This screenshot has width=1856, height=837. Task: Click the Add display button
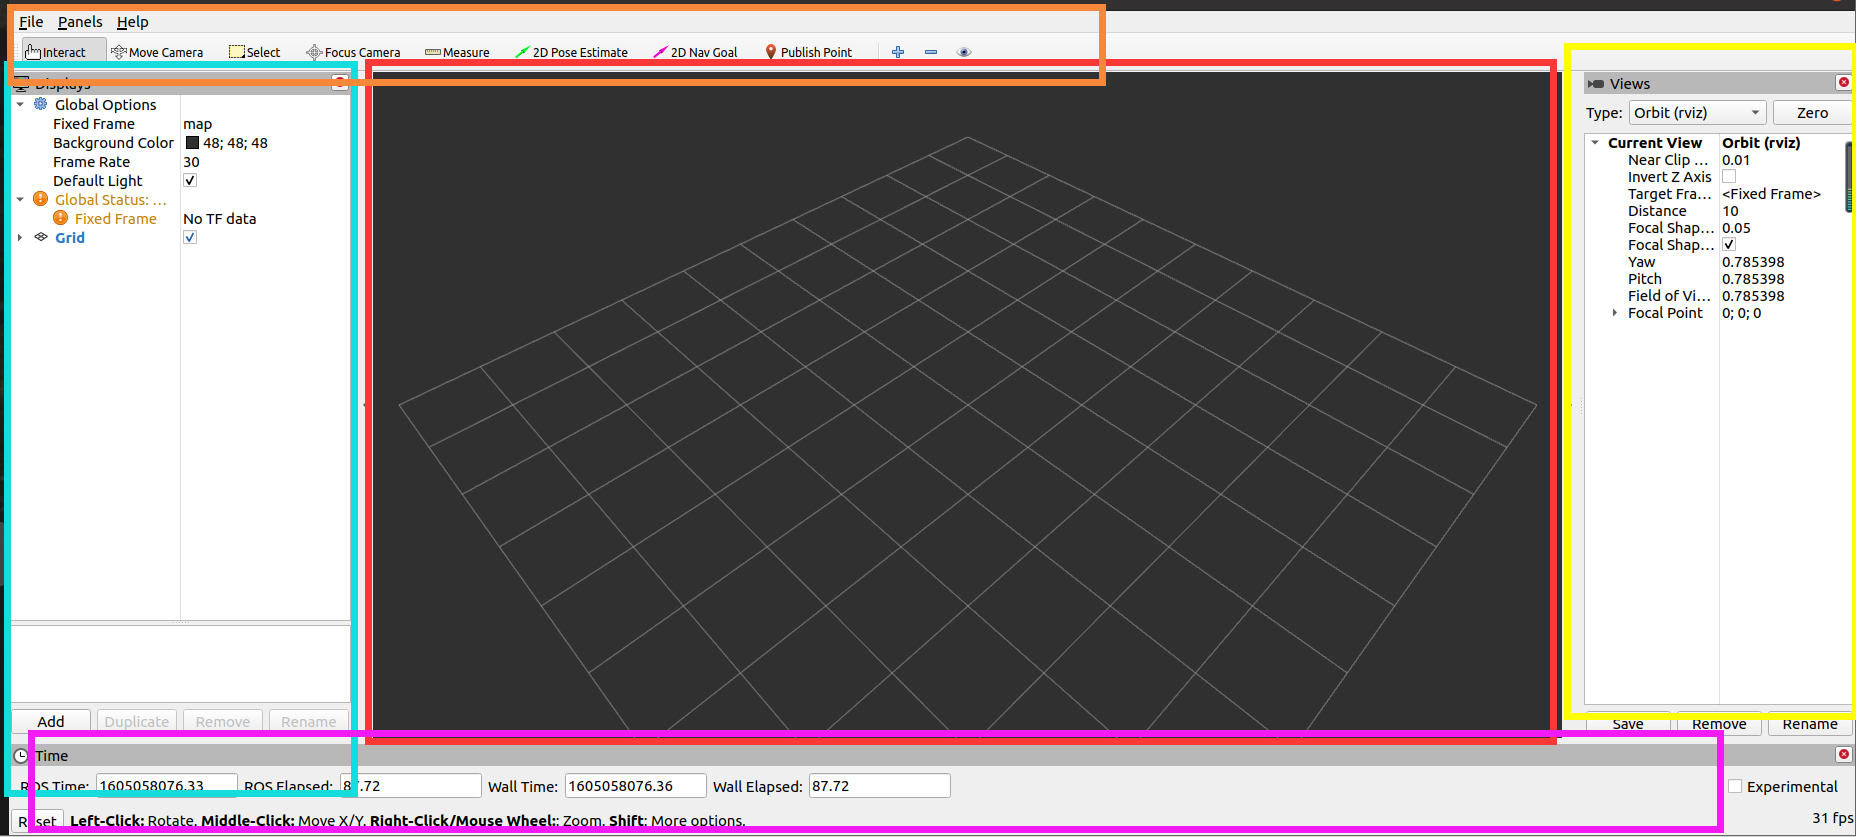pos(51,721)
